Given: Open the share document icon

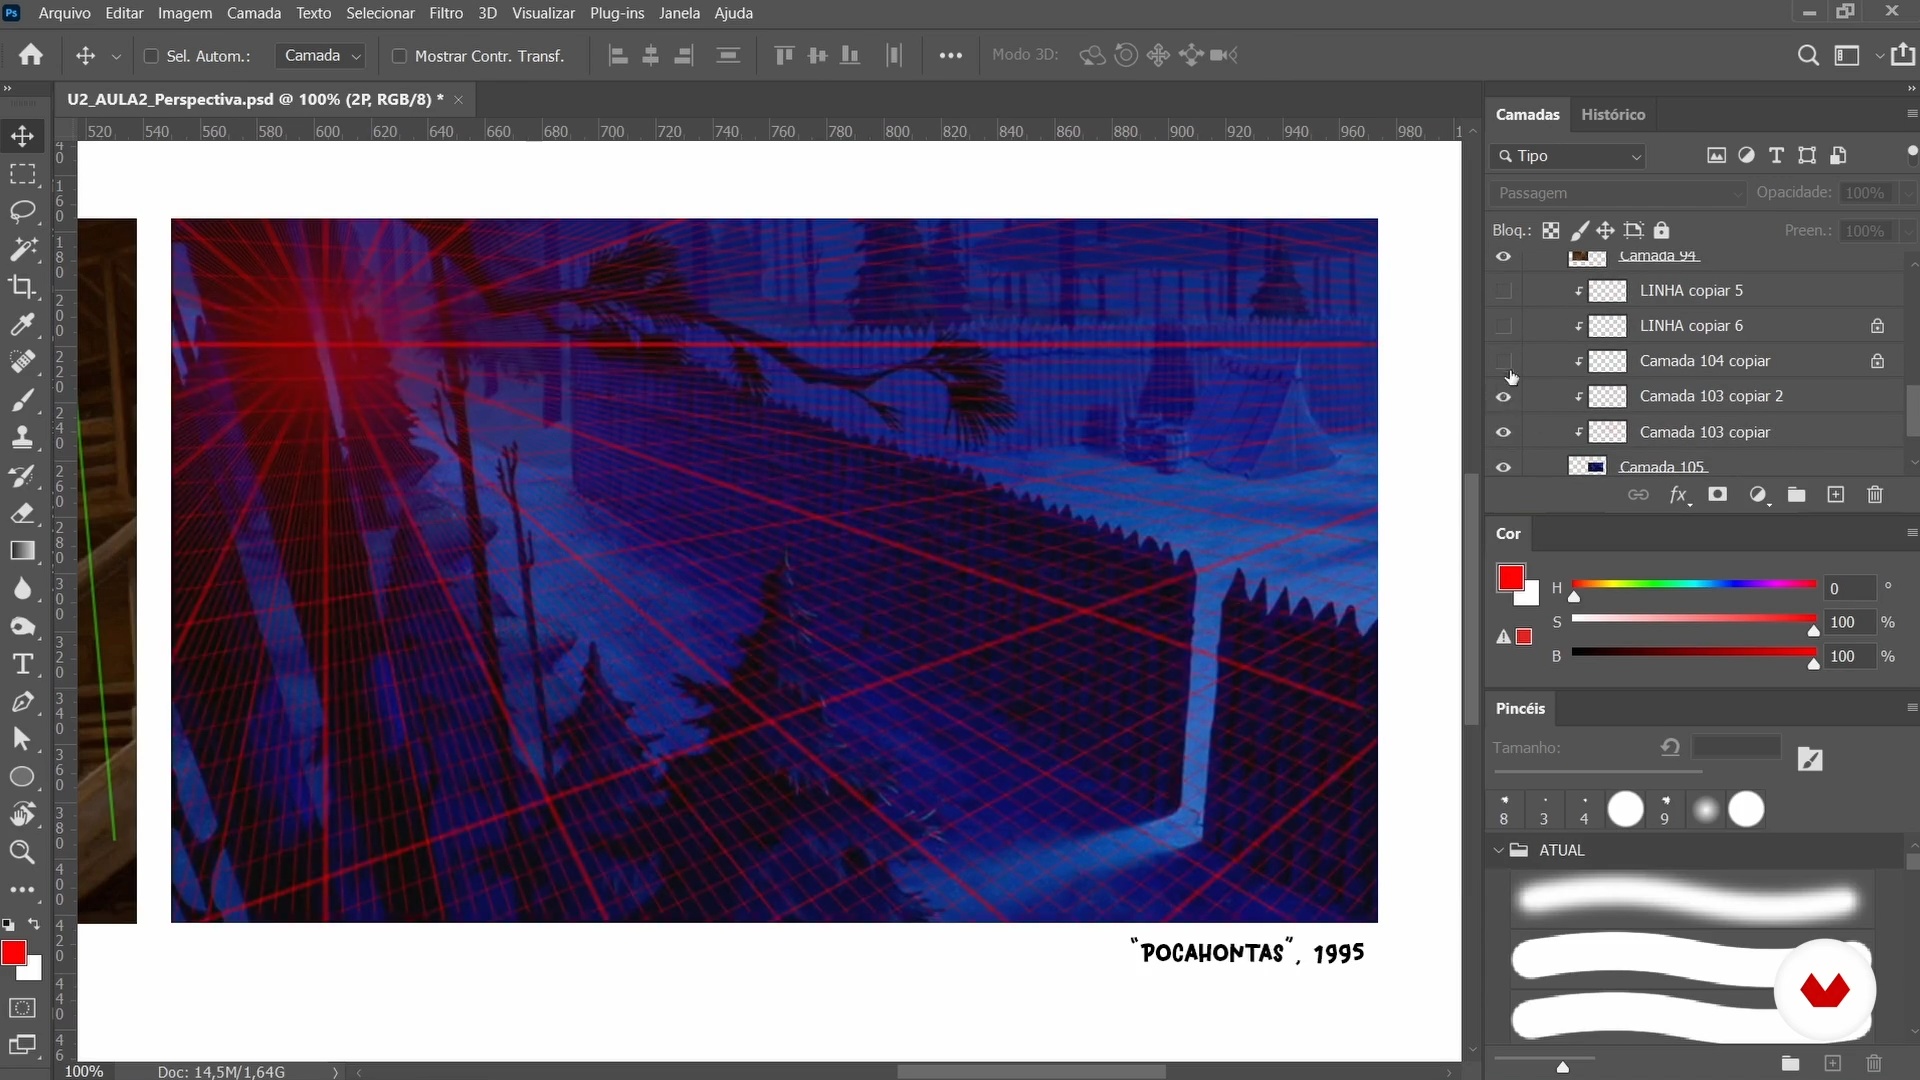Looking at the screenshot, I should pyautogui.click(x=1903, y=54).
